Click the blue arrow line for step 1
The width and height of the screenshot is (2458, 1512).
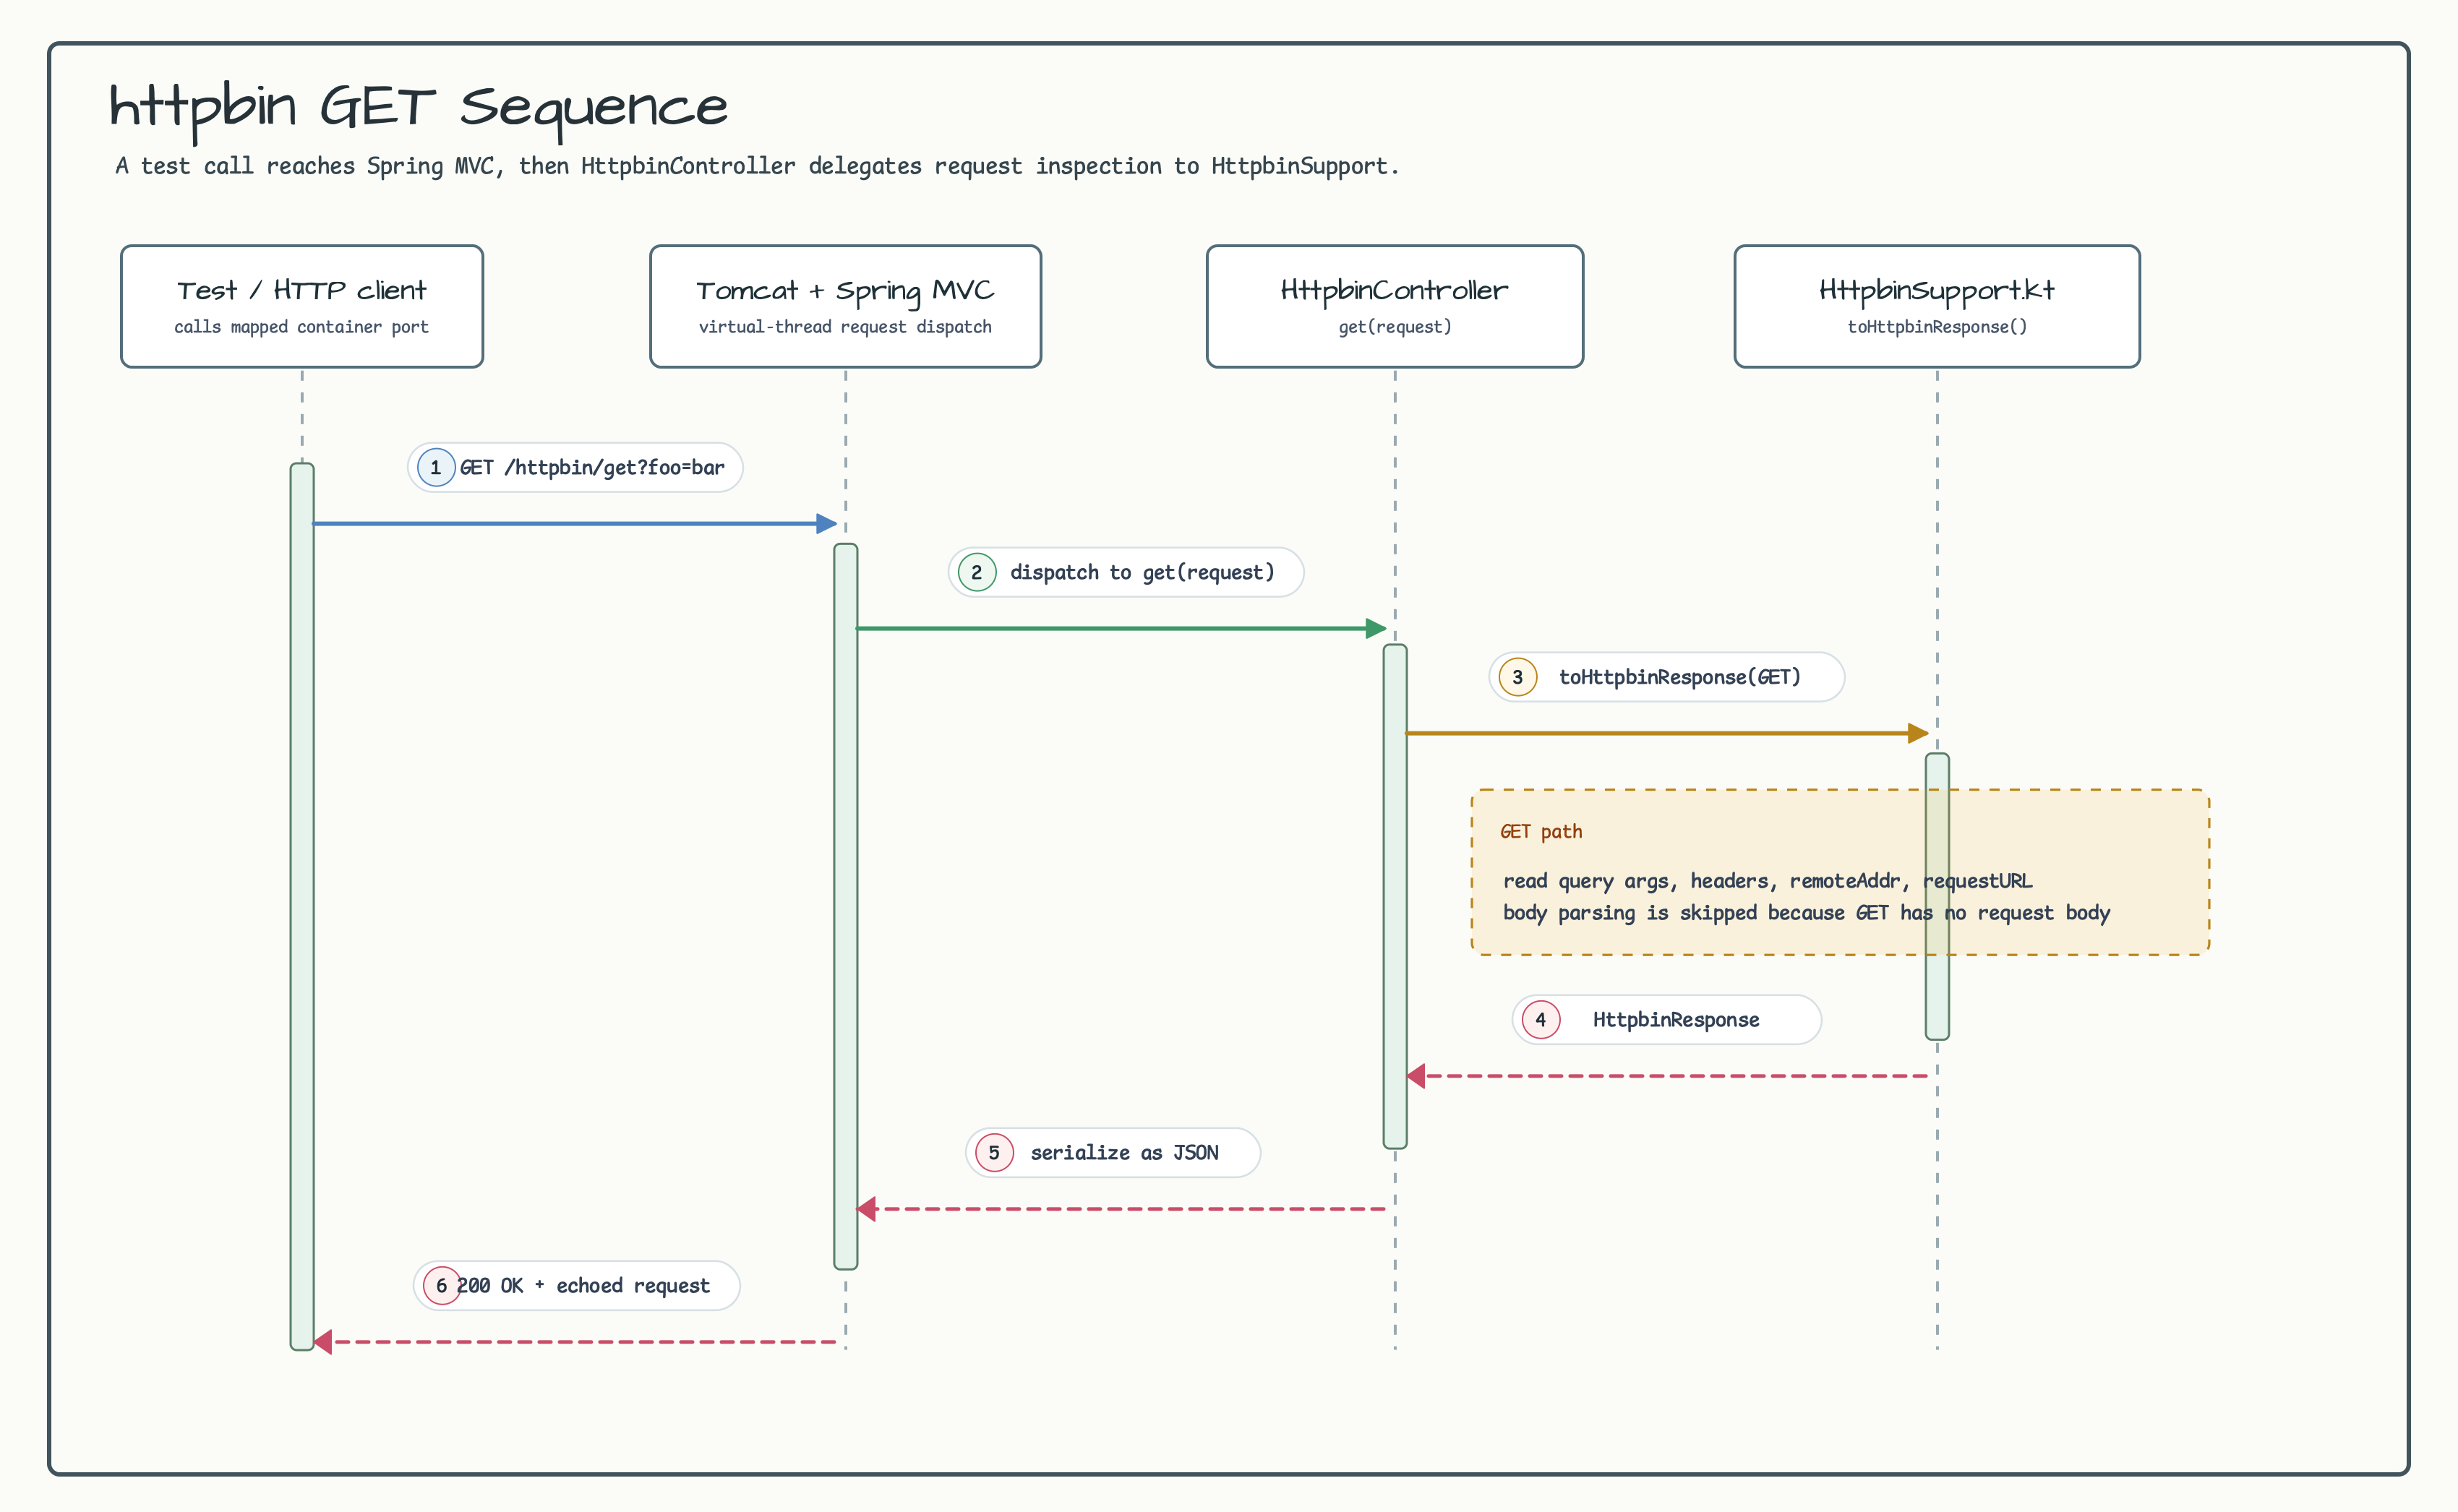pyautogui.click(x=574, y=523)
